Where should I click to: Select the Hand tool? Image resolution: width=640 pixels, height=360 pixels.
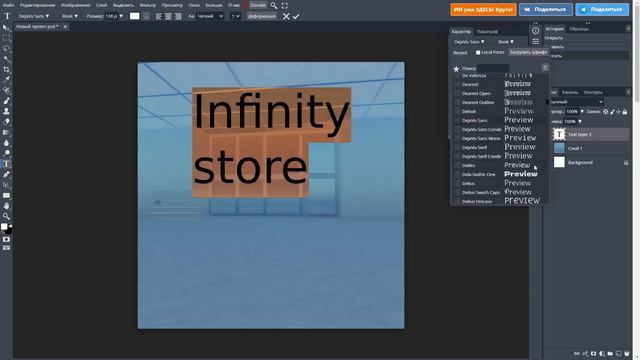point(6,206)
